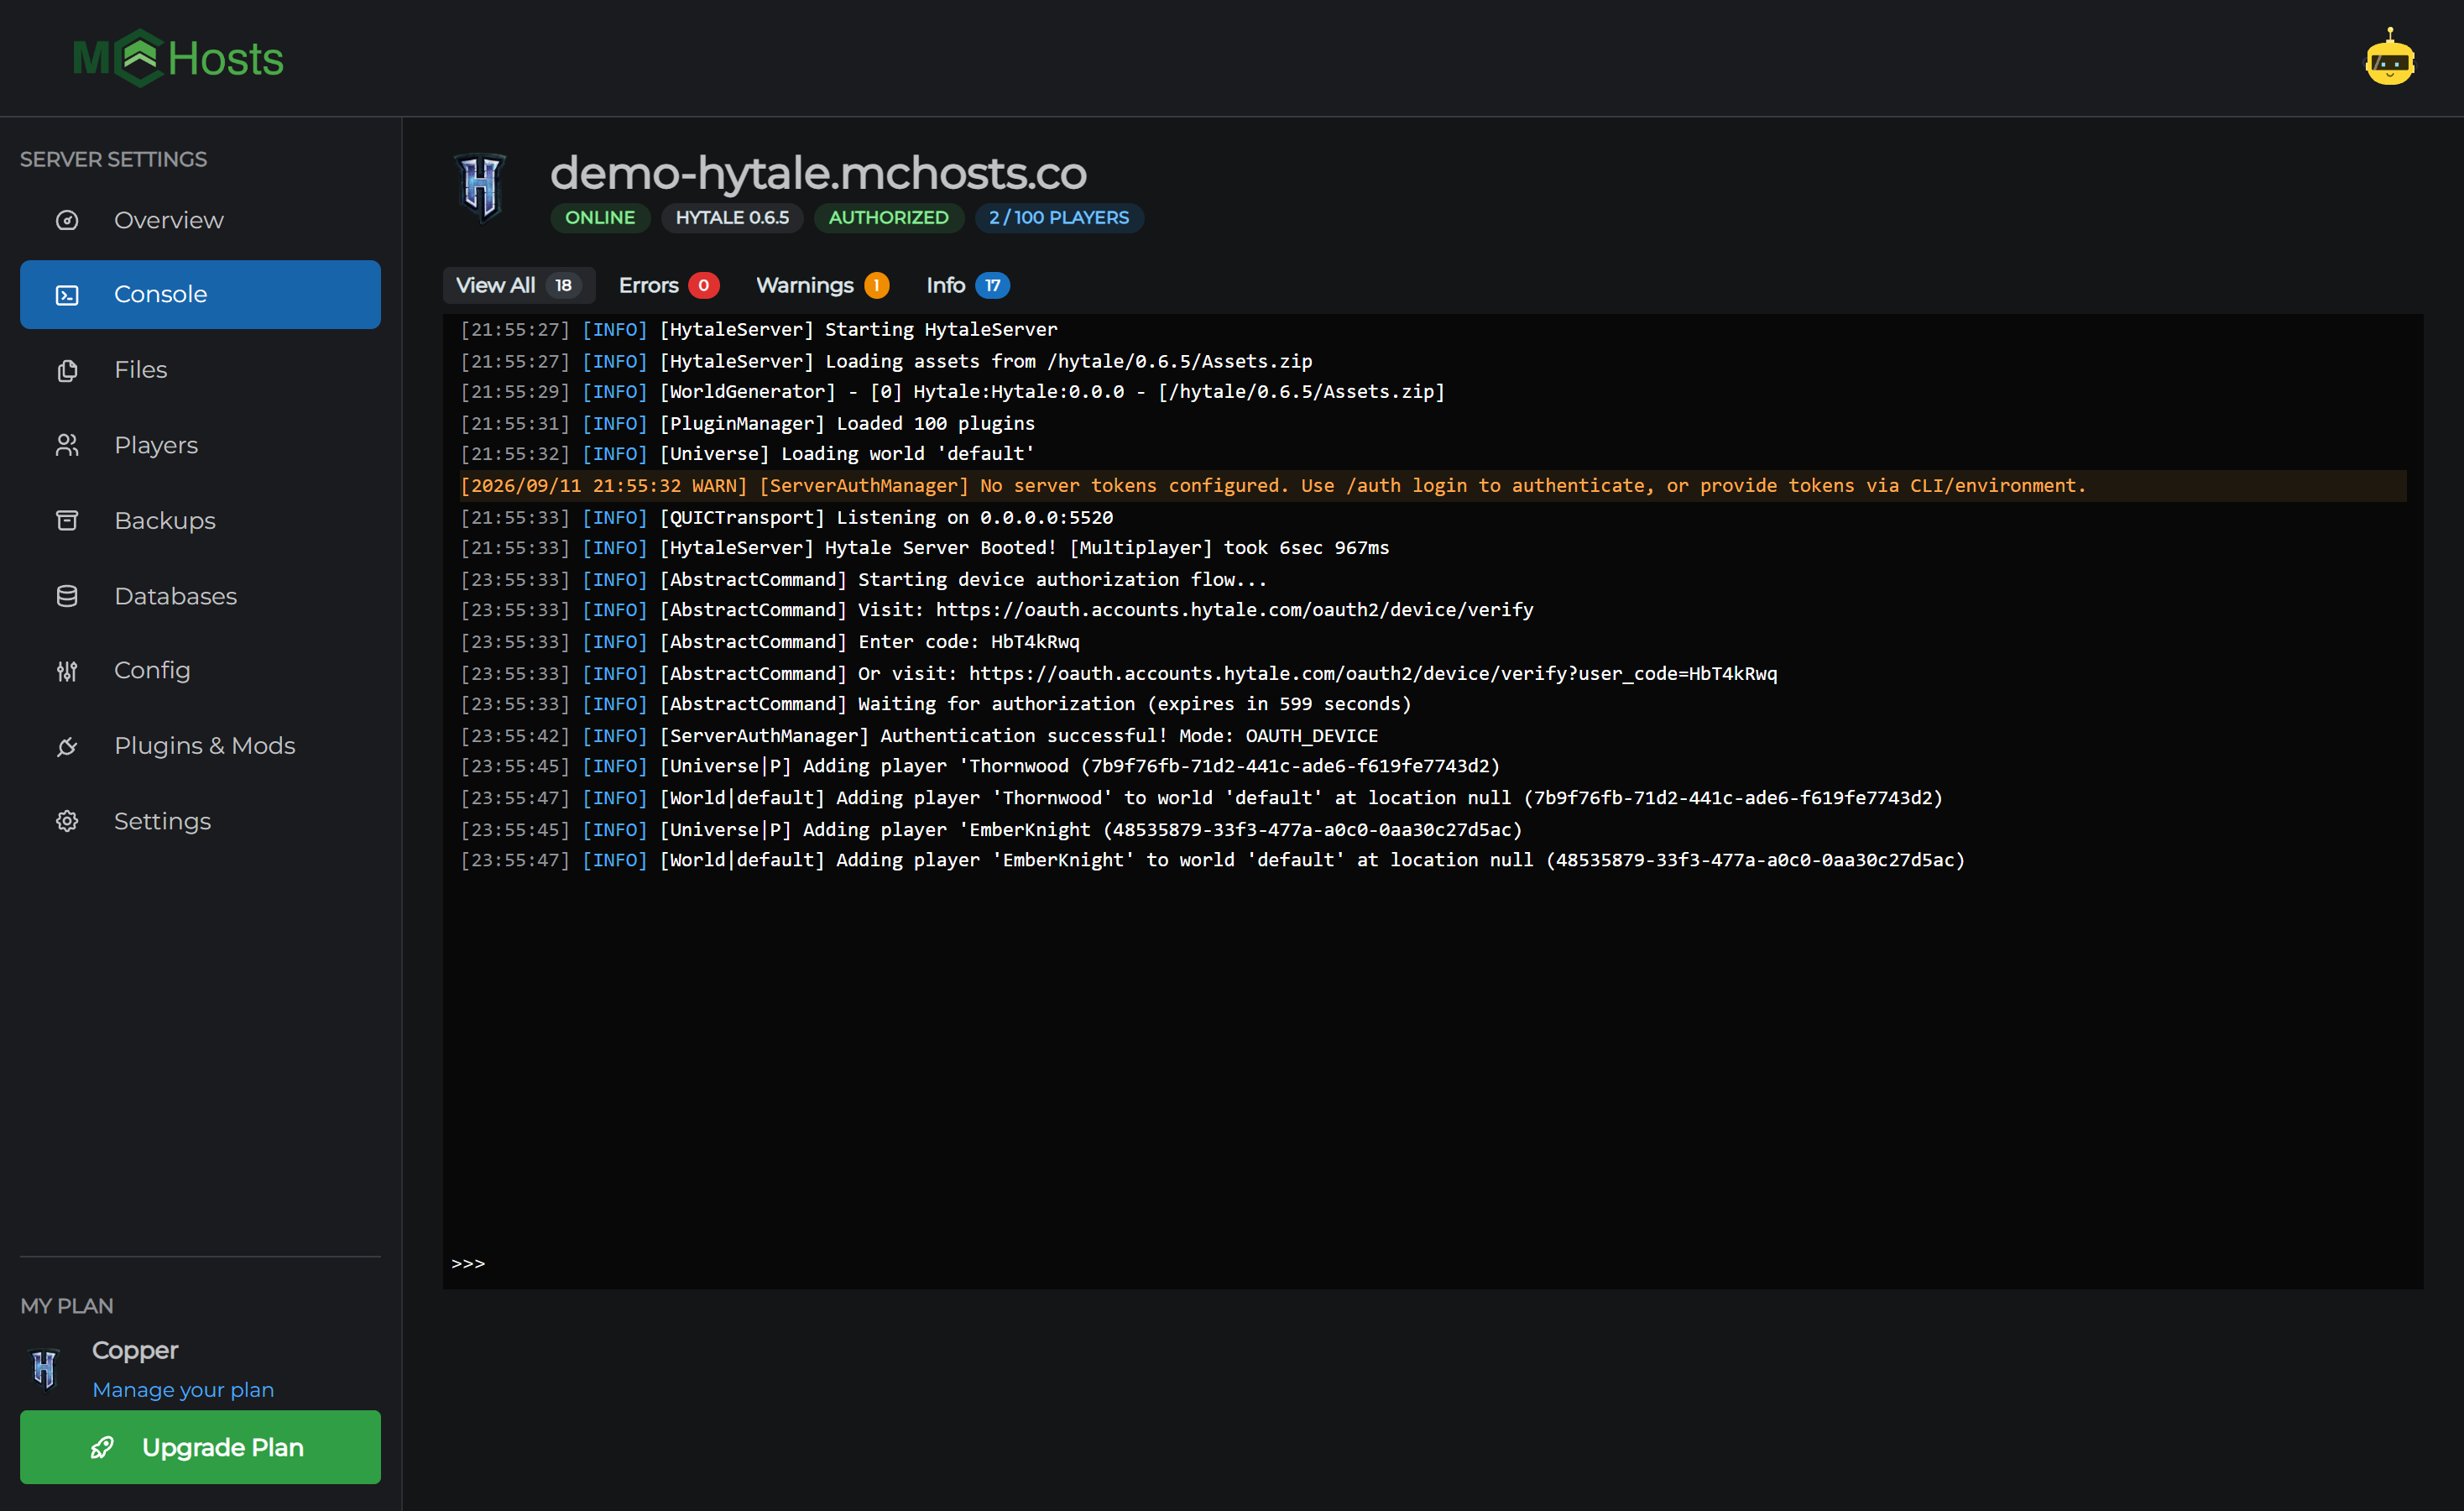Click the Hytale icon next to Copper plan

point(44,1368)
